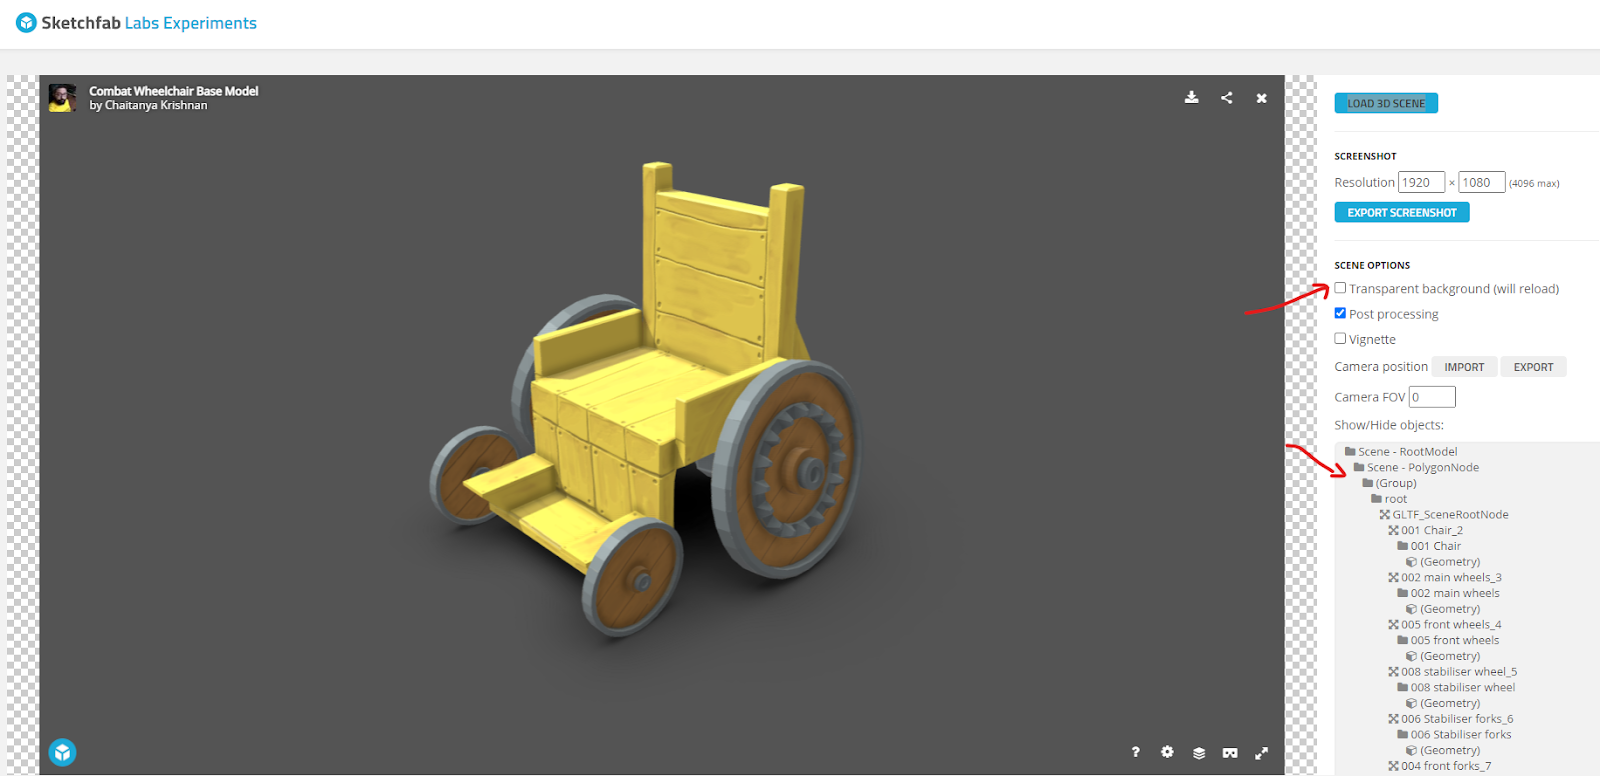Toggle the (Group) folder node

[x=1389, y=483]
